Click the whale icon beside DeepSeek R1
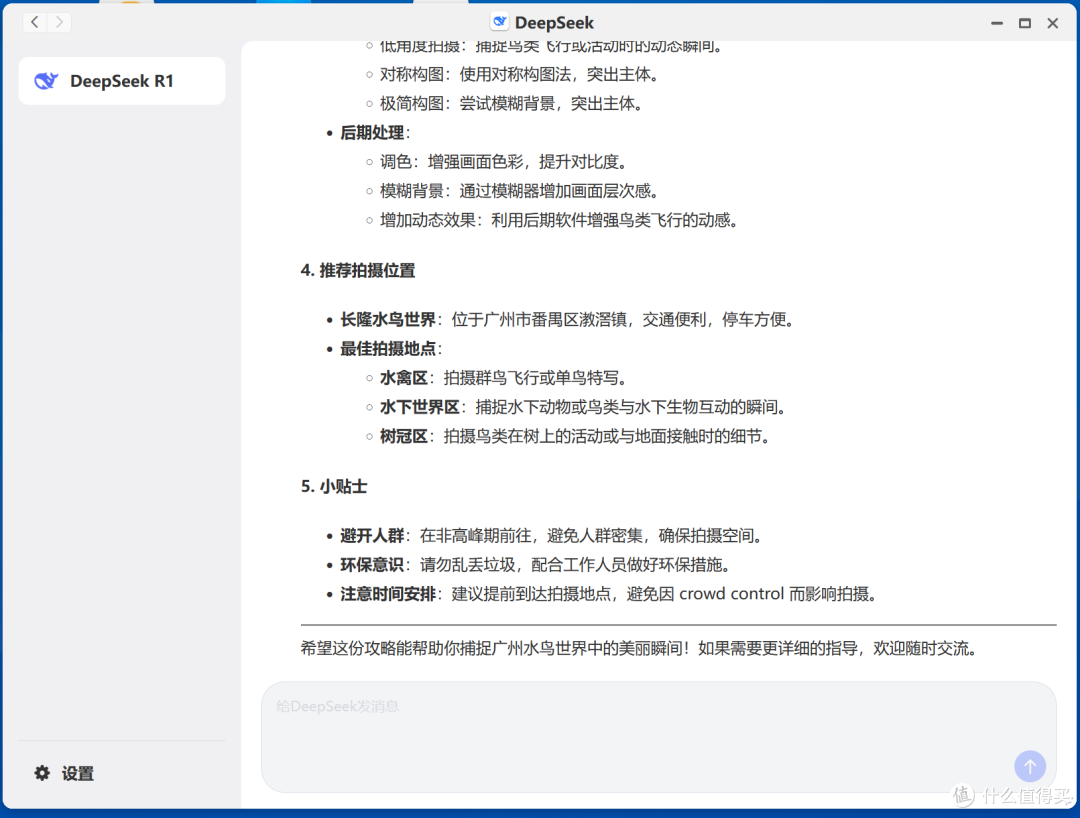This screenshot has width=1080, height=818. [47, 81]
